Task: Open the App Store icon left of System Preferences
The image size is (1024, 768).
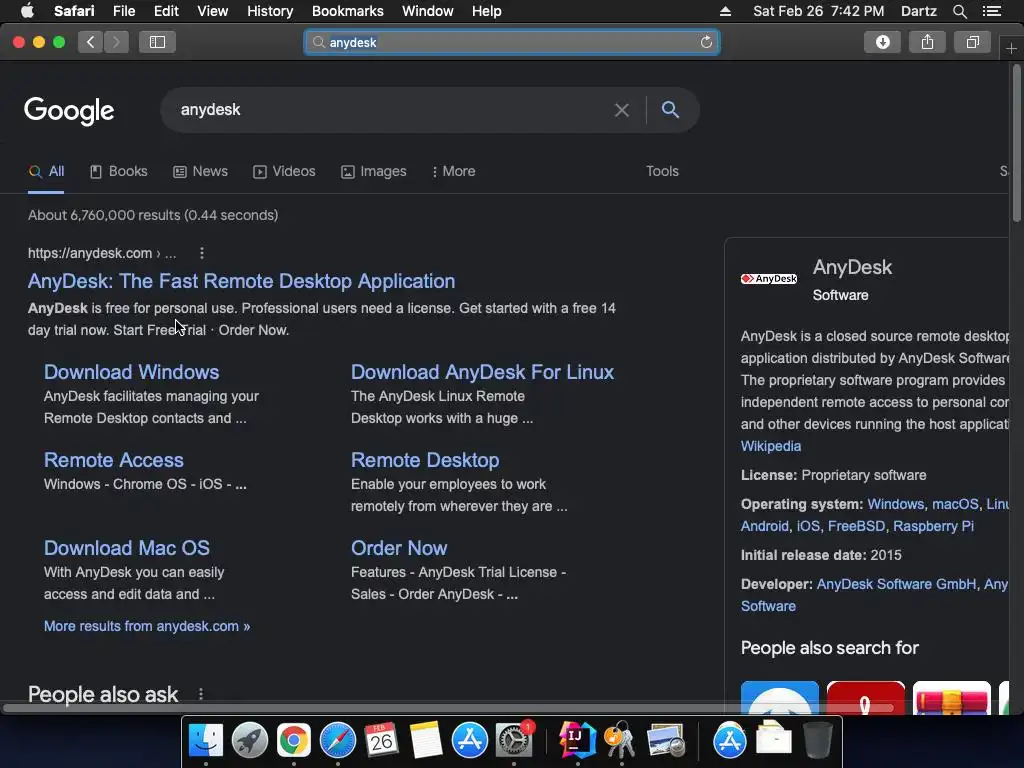Action: click(470, 741)
